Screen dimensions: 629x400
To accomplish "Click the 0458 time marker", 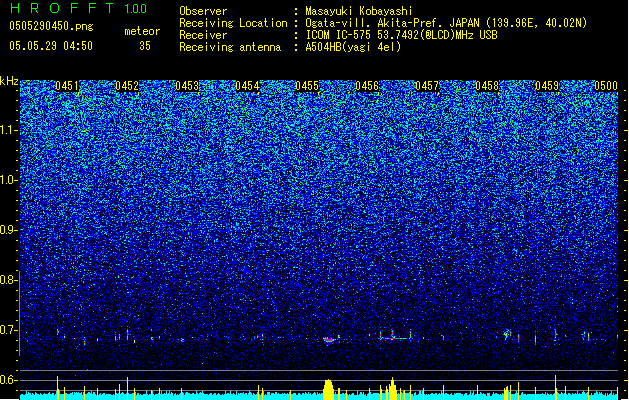I will point(487,86).
